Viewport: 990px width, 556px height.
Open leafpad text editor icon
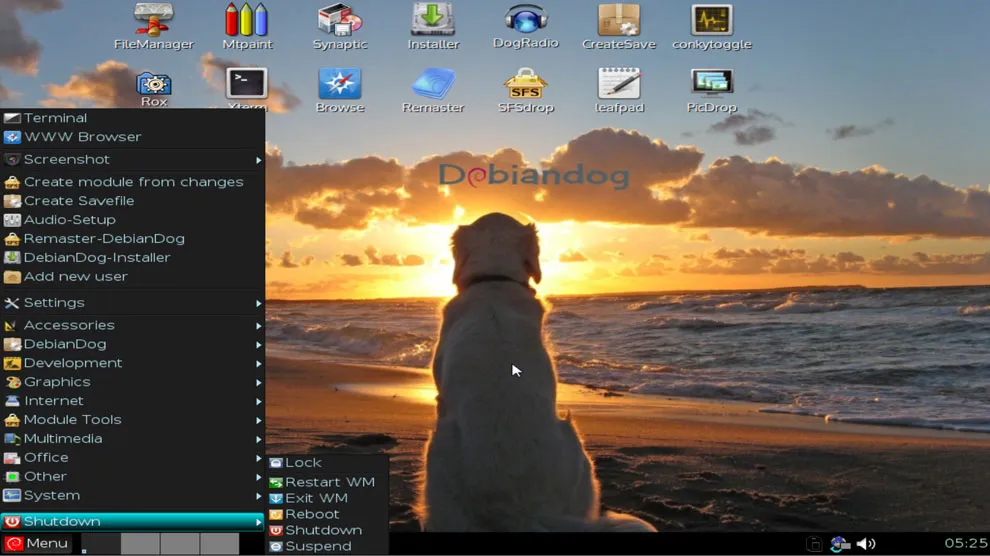pyautogui.click(x=619, y=84)
